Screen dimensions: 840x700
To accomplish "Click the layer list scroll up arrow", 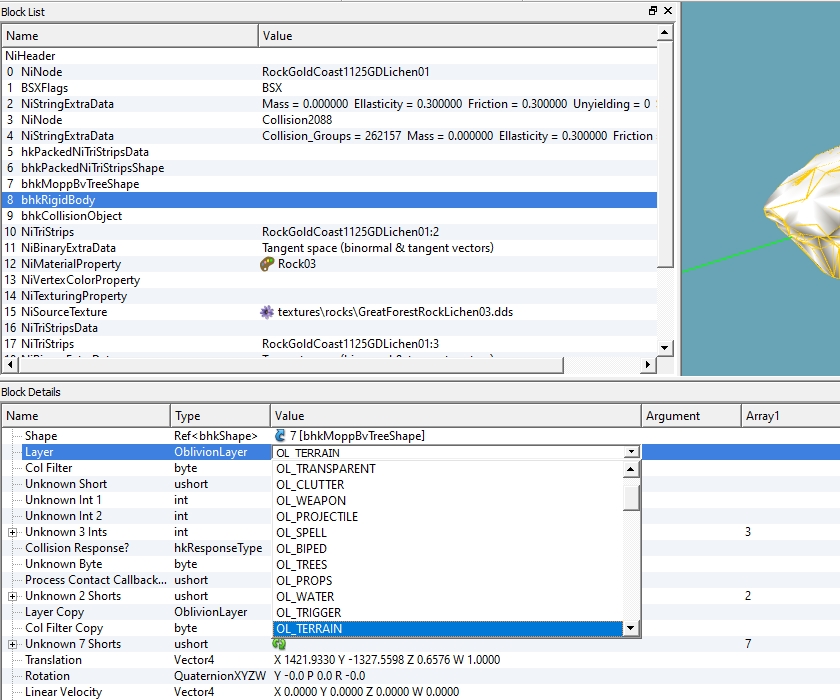I will (631, 470).
